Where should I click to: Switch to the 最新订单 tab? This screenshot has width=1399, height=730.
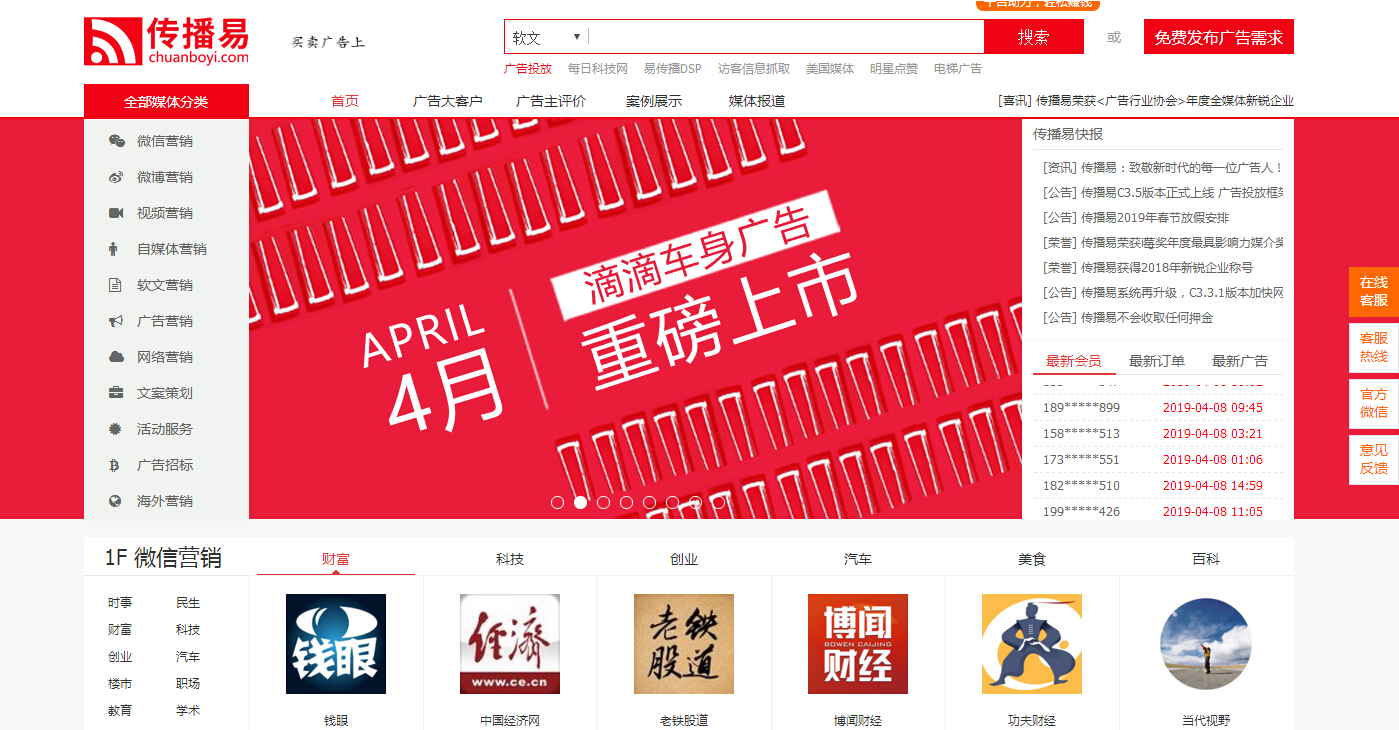[1157, 361]
